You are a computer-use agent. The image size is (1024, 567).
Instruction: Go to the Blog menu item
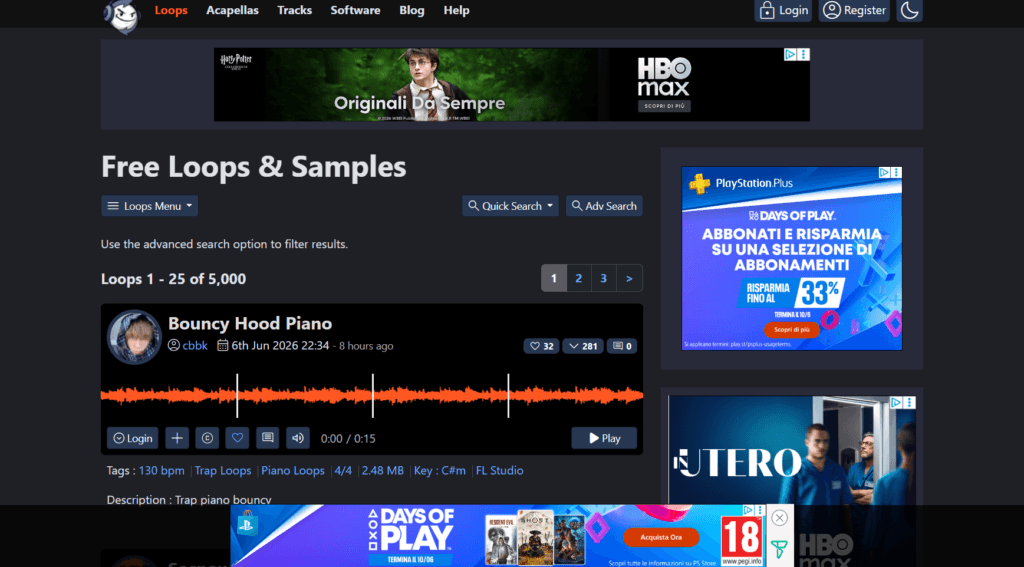[x=411, y=10]
